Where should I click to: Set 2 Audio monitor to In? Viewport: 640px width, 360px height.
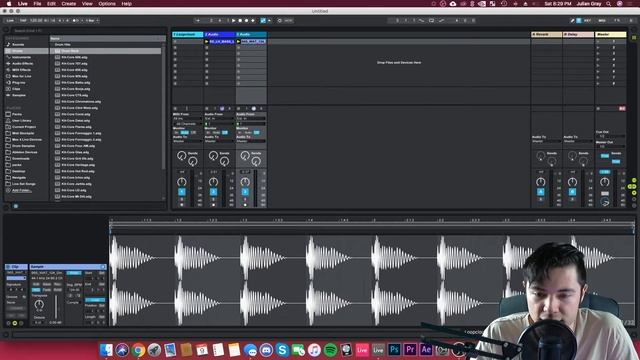pos(208,133)
